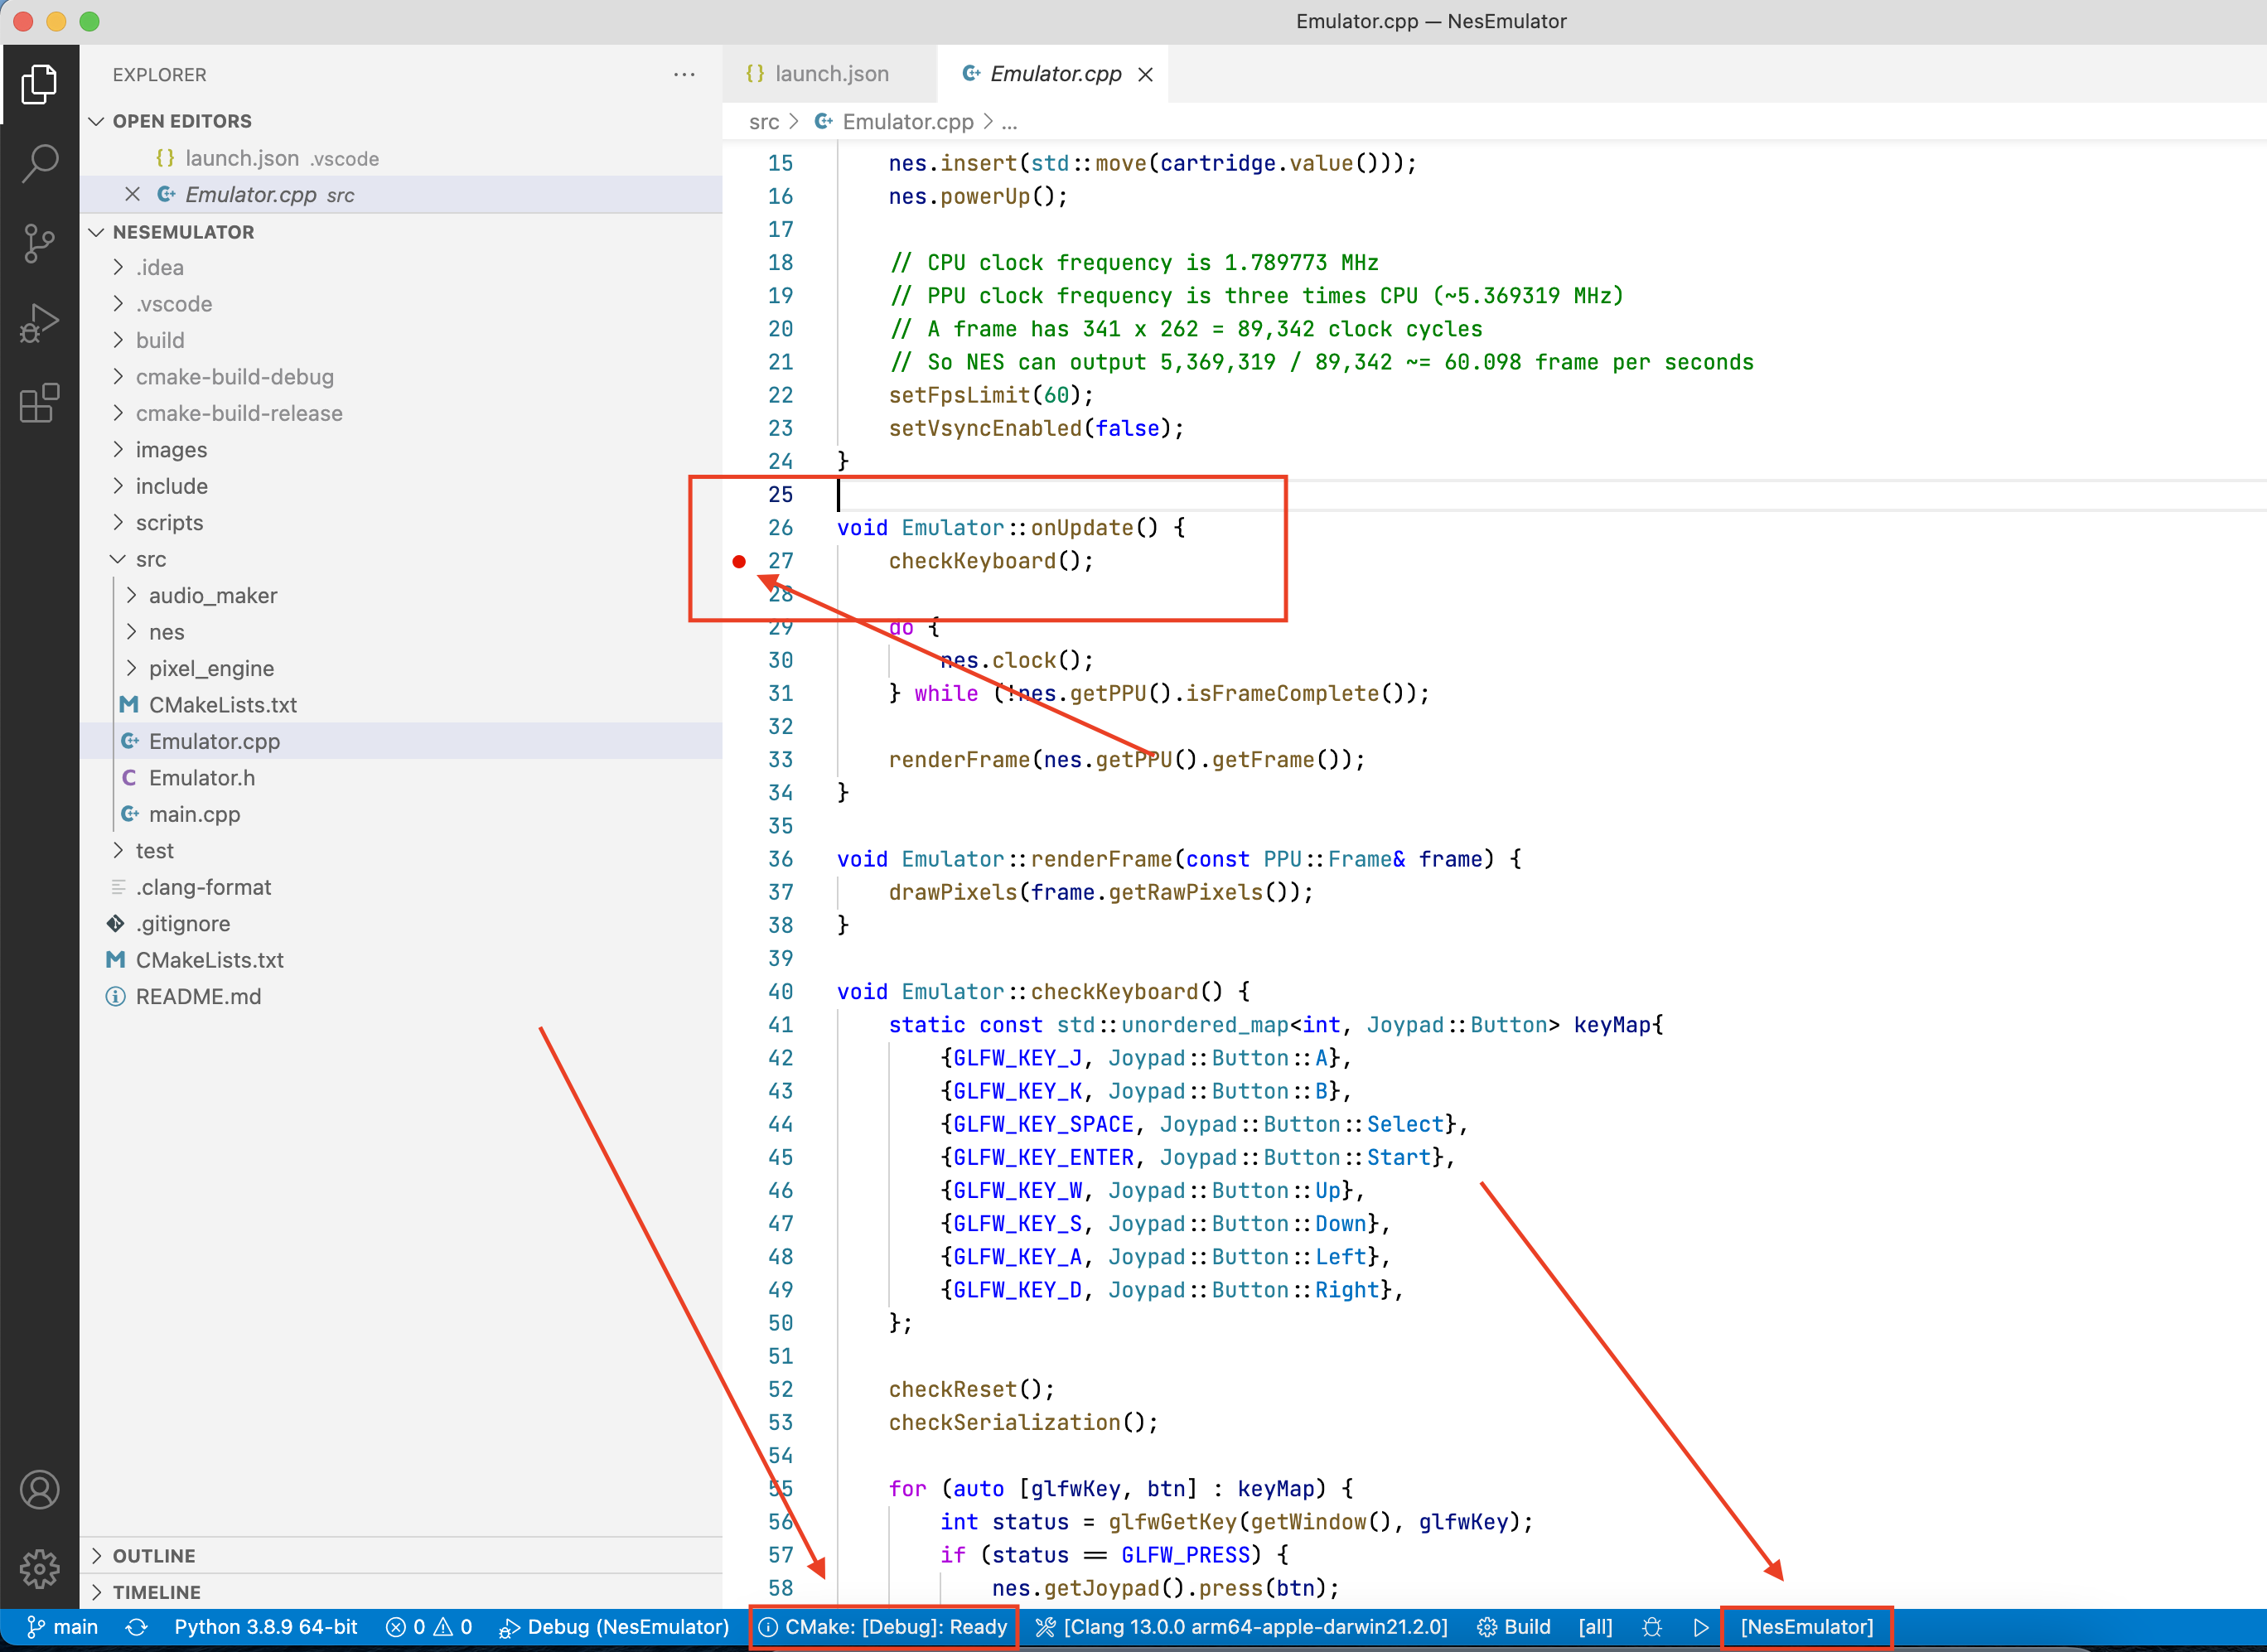Click Emulator.cpp in the breadcrumb path
The image size is (2267, 1652).
click(907, 122)
